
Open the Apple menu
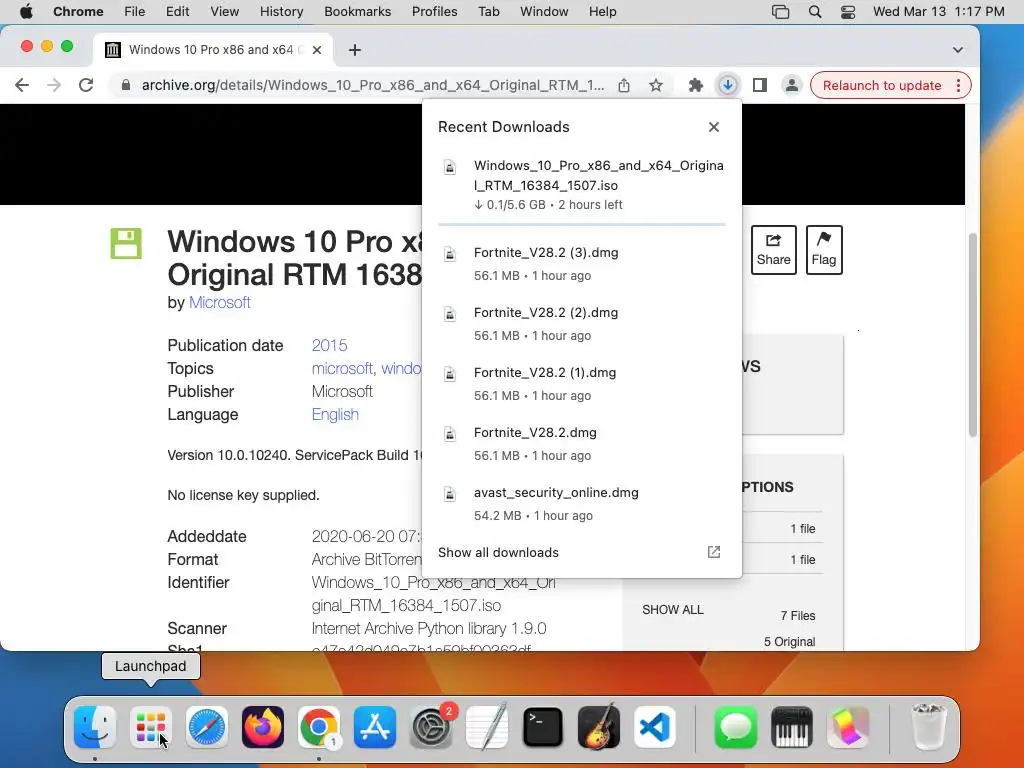click(26, 12)
